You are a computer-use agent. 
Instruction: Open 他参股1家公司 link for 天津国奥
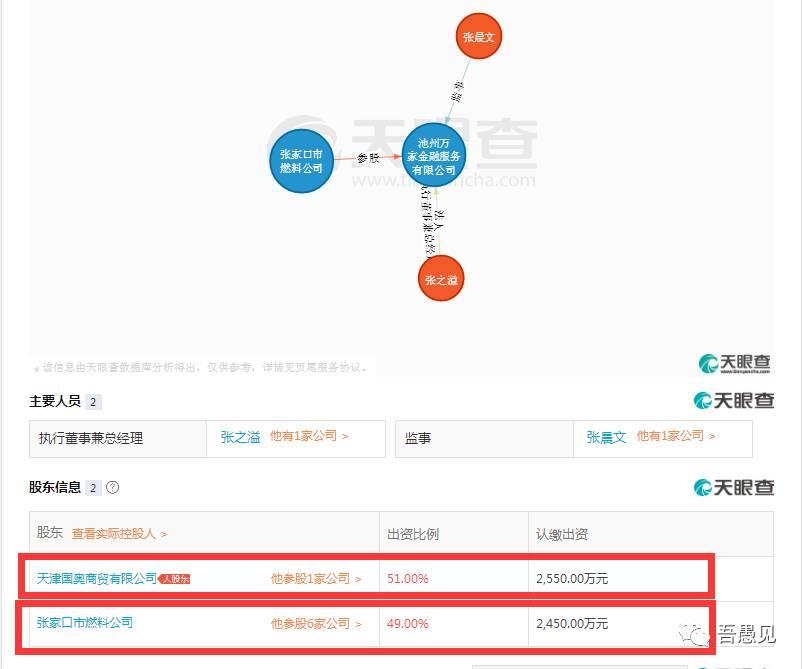pos(316,578)
